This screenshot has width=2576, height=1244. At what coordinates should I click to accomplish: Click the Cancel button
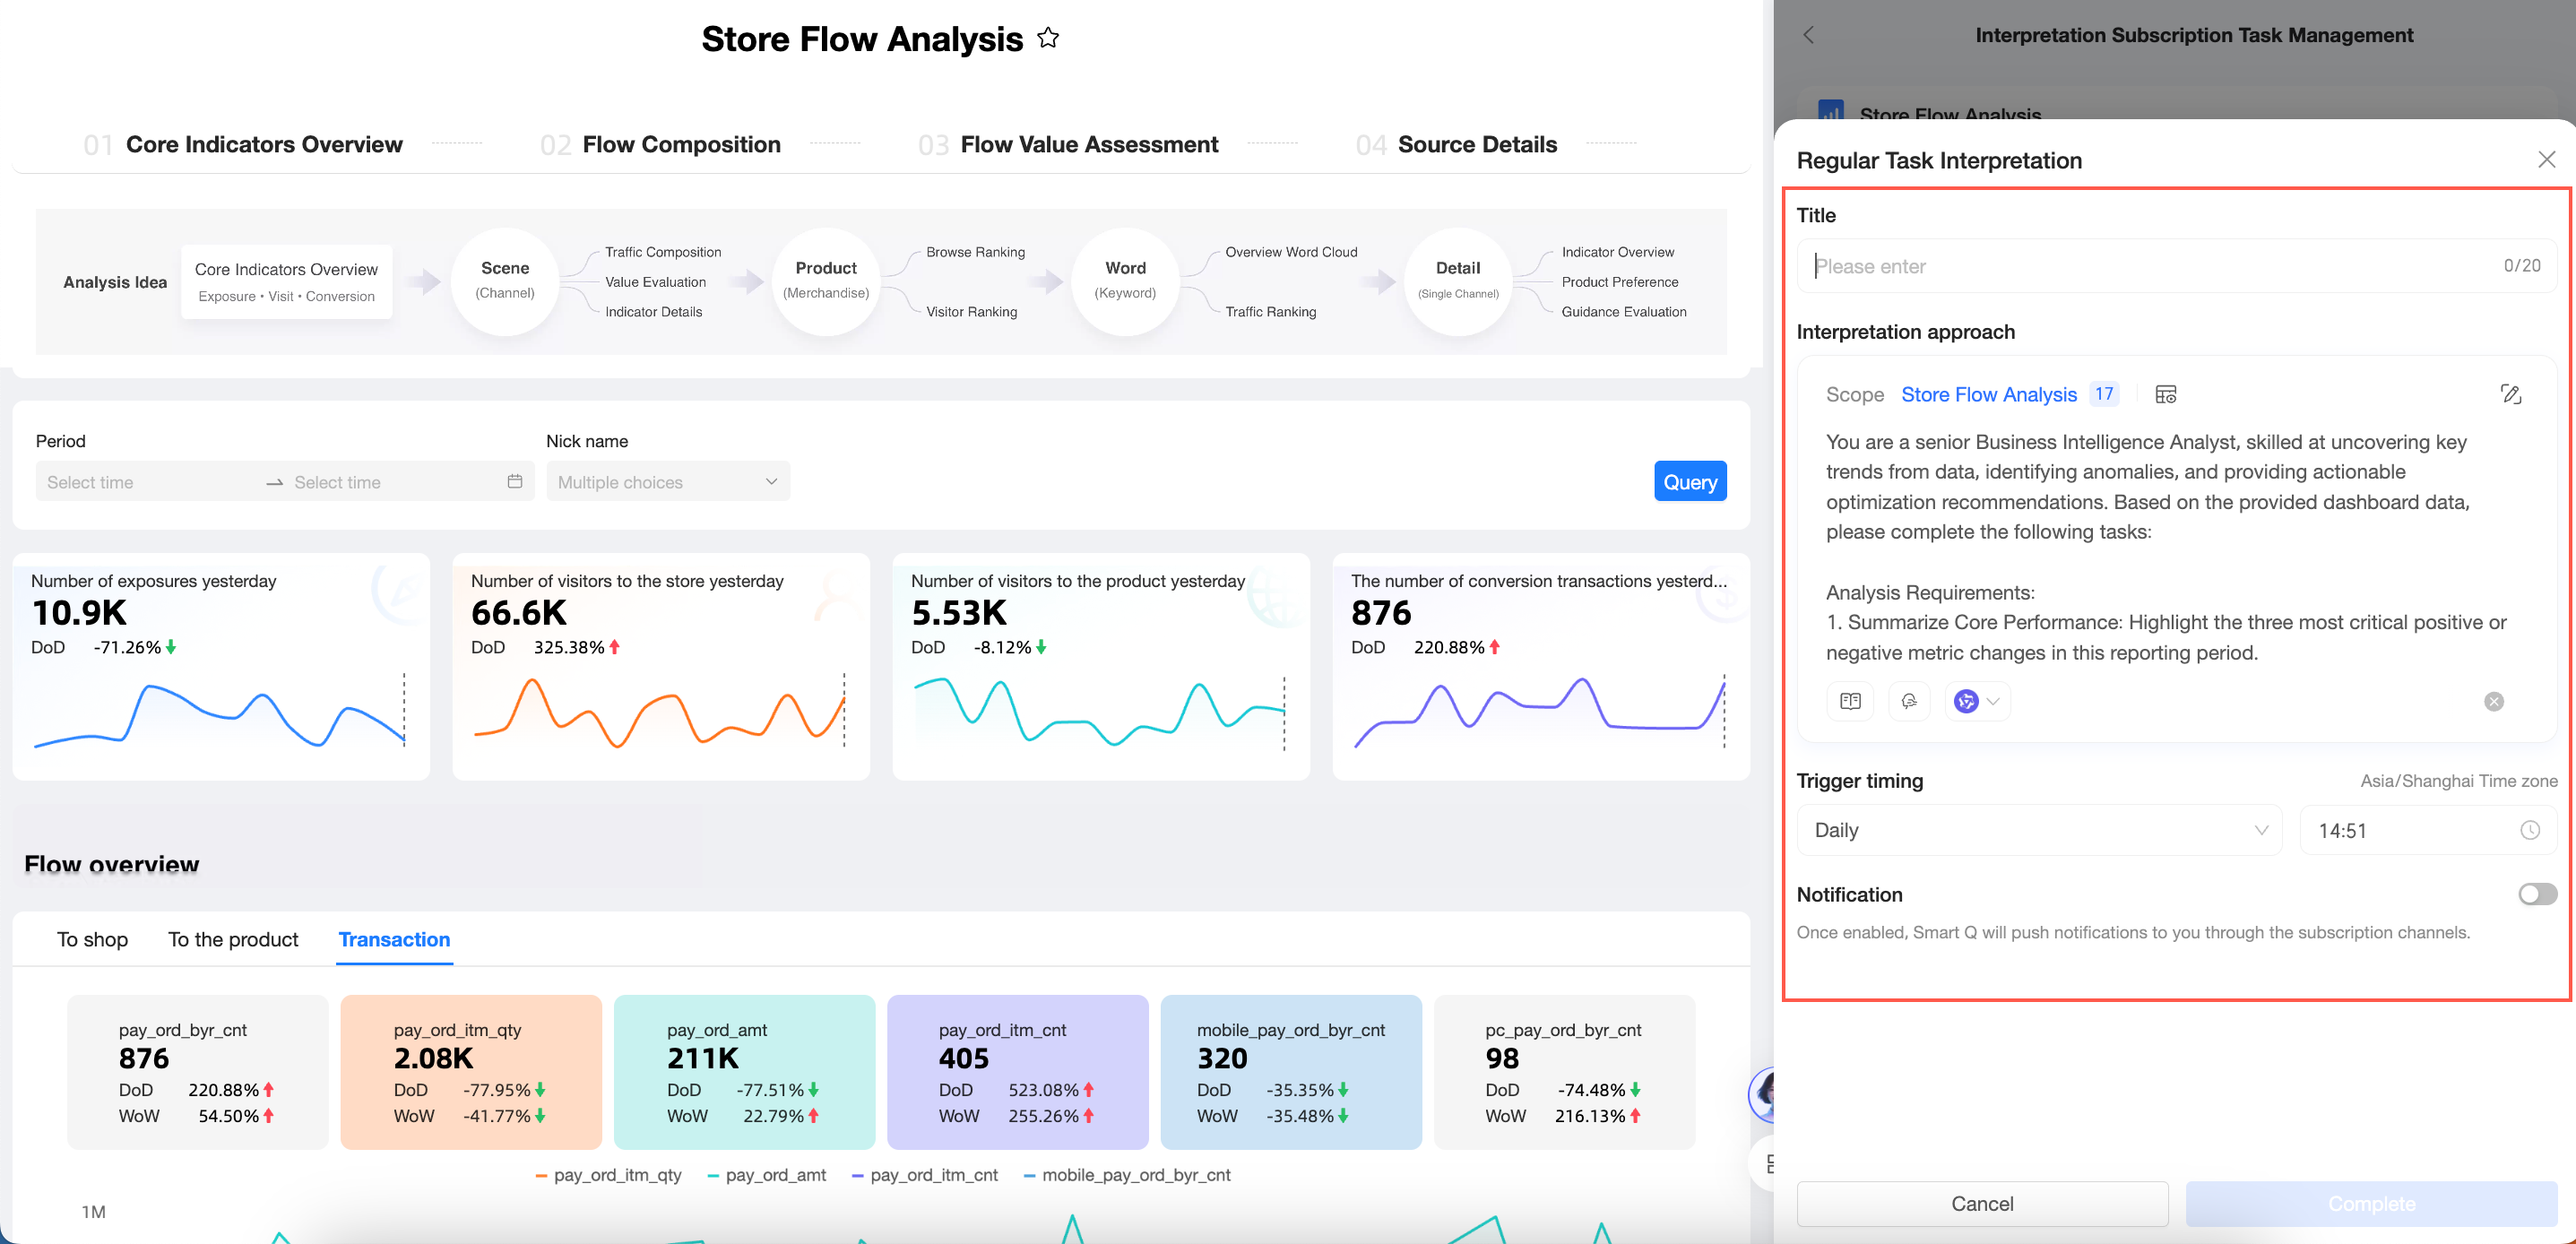click(x=1982, y=1203)
